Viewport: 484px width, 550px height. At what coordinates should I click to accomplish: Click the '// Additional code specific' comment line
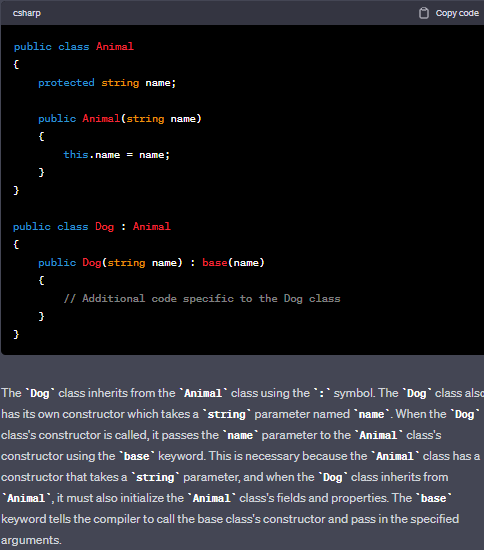[x=202, y=299]
